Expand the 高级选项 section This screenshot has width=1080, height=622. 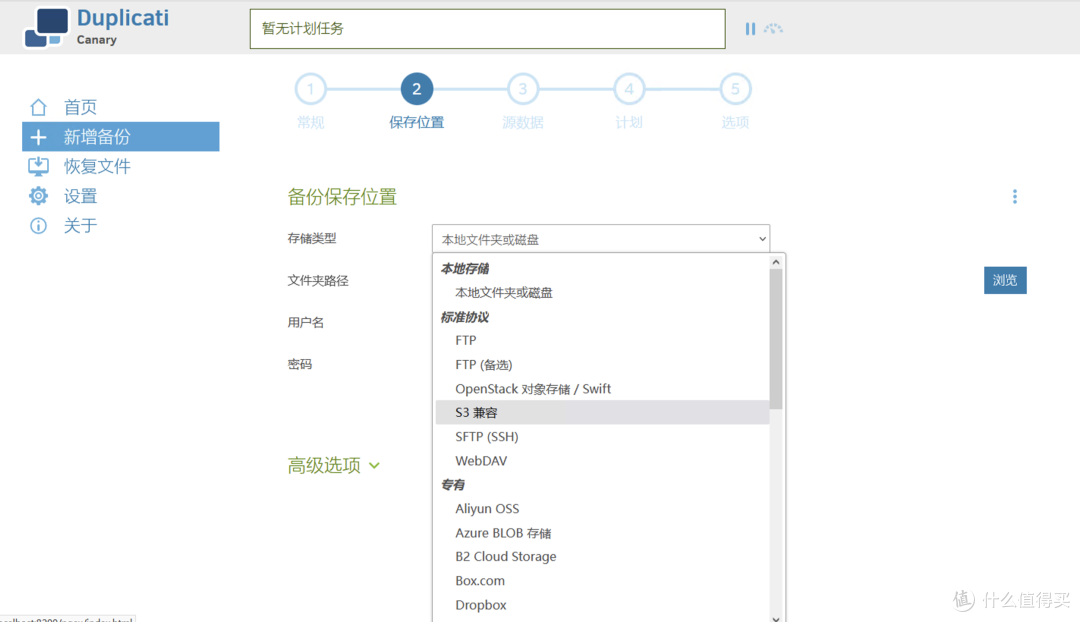tap(334, 466)
